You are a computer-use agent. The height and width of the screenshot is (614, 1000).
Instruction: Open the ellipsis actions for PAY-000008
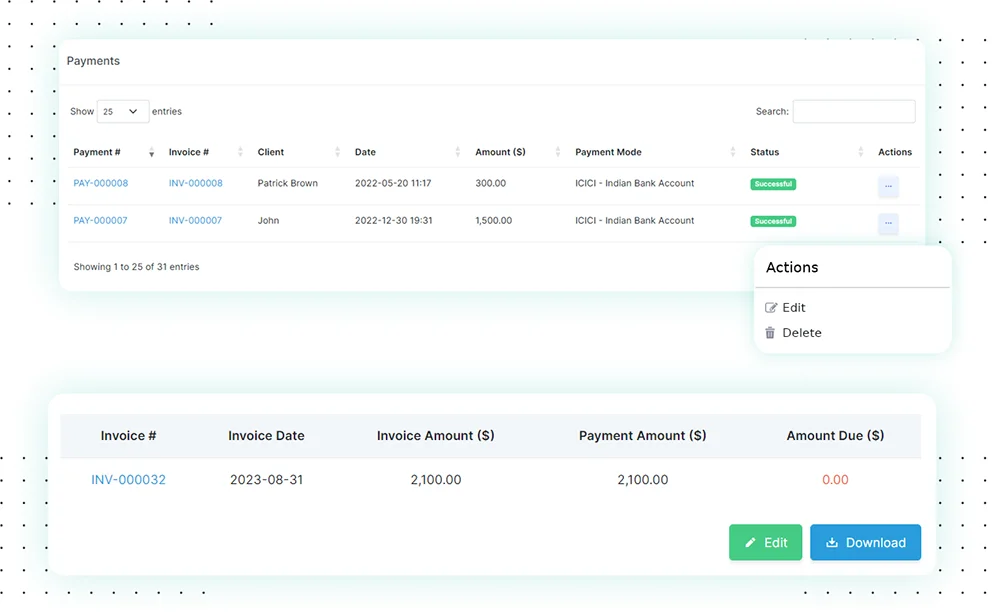tap(888, 184)
